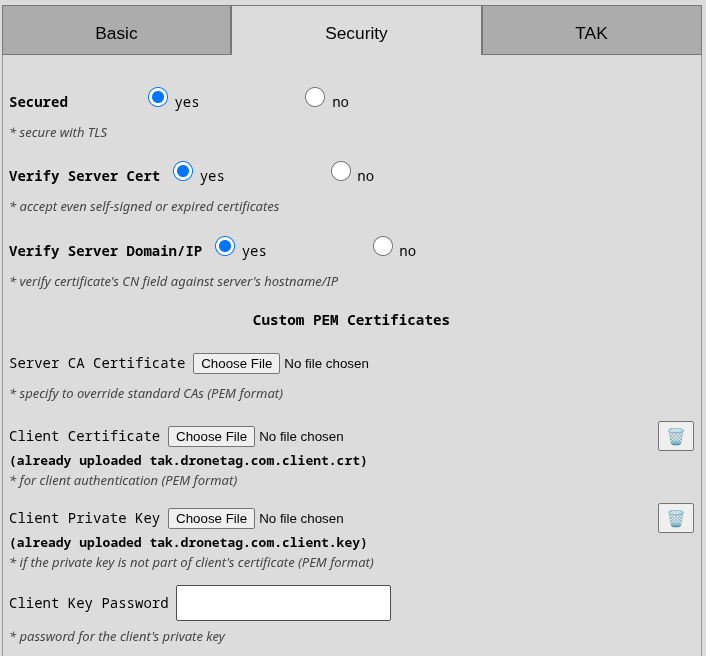Choose a file for Server CA Certificate
This screenshot has height=656, width=706.
236,363
